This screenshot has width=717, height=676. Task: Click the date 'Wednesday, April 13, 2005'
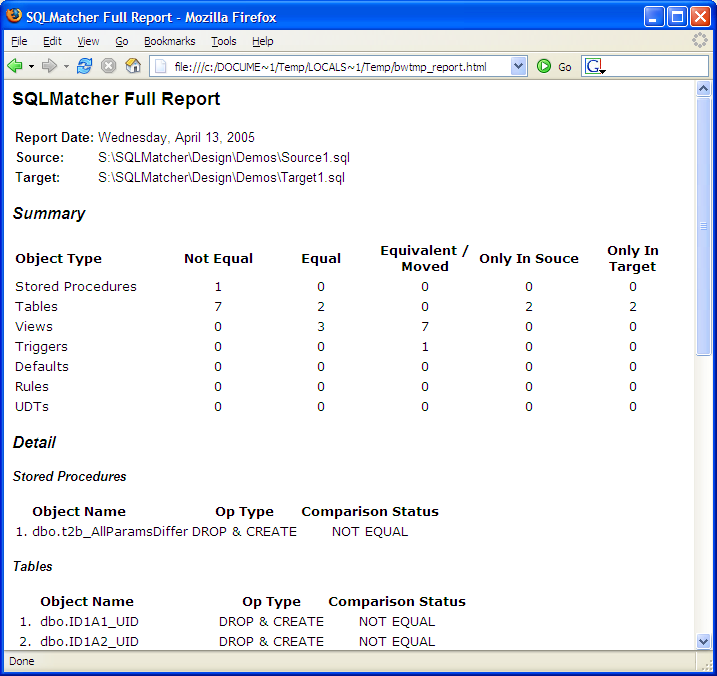click(x=177, y=137)
